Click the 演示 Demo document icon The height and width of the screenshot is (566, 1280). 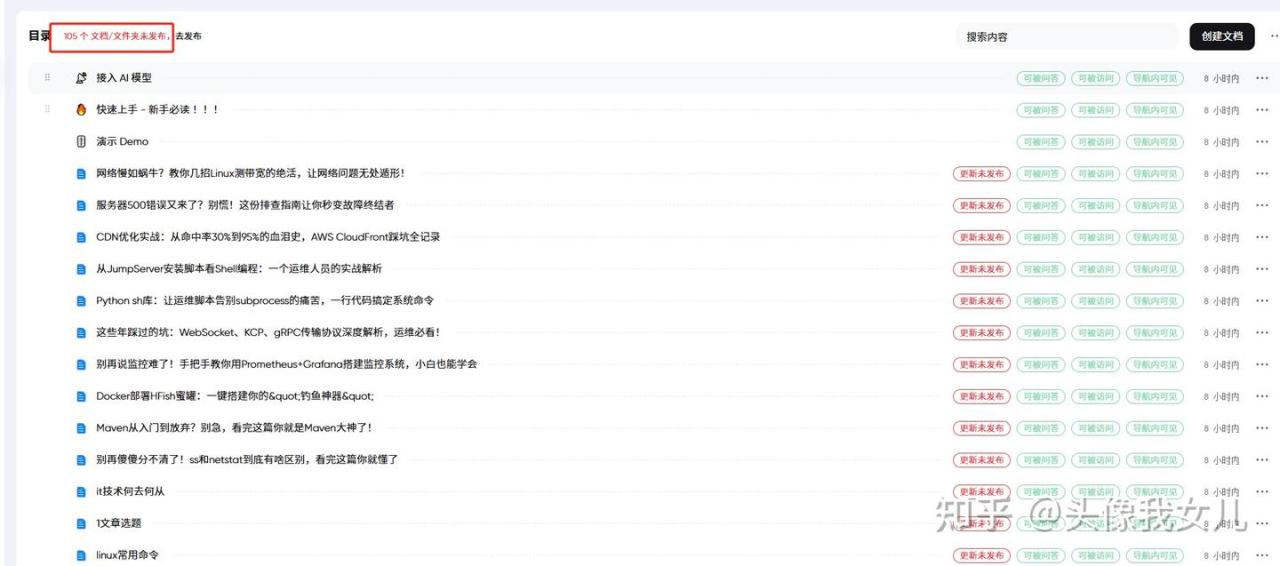pos(82,142)
